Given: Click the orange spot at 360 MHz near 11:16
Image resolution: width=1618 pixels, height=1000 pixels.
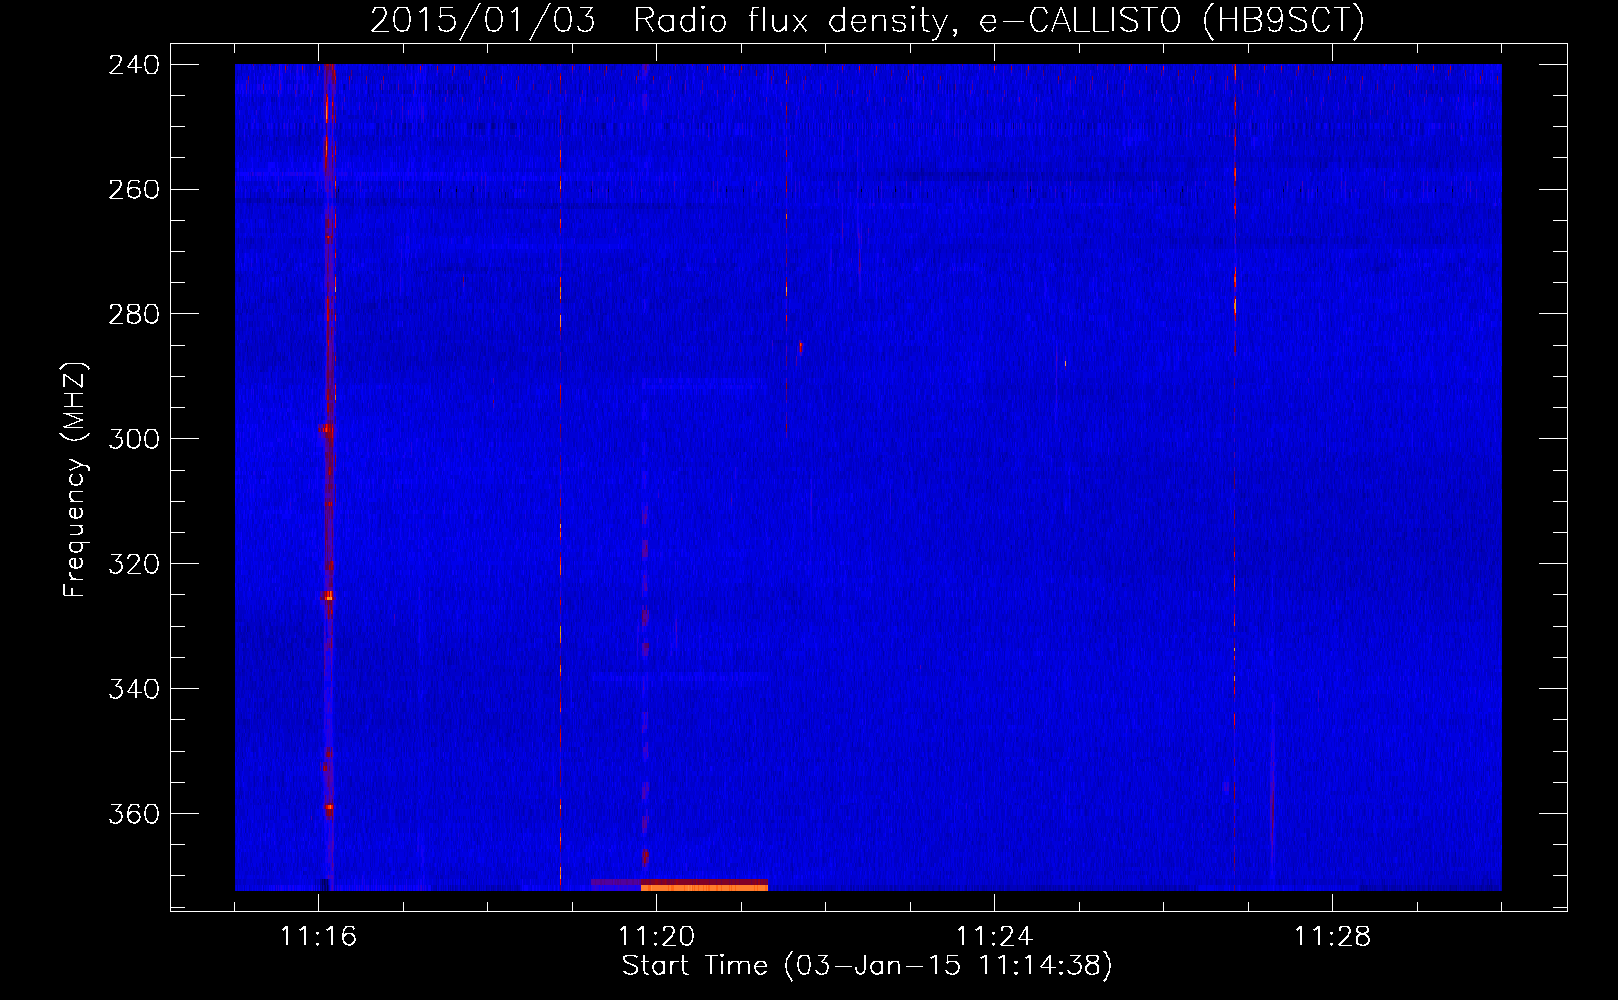Looking at the screenshot, I should (329, 807).
